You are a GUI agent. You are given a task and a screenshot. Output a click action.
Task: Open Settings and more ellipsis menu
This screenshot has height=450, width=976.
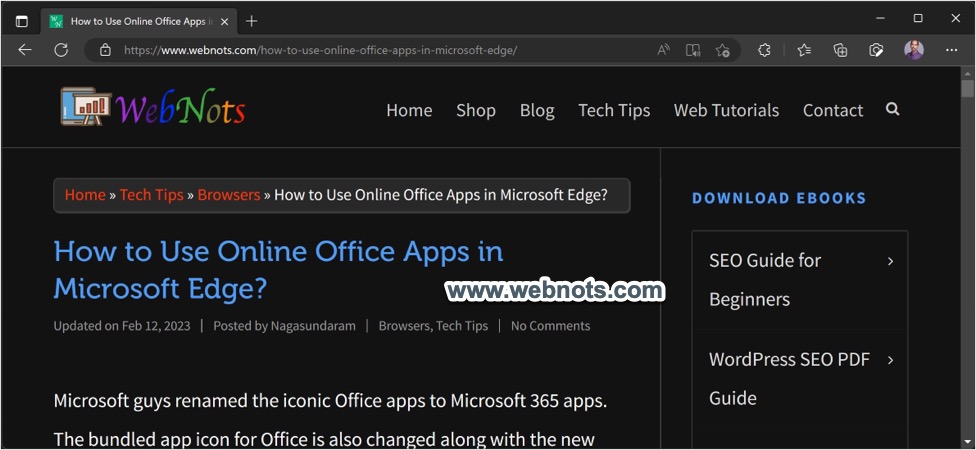(950, 50)
